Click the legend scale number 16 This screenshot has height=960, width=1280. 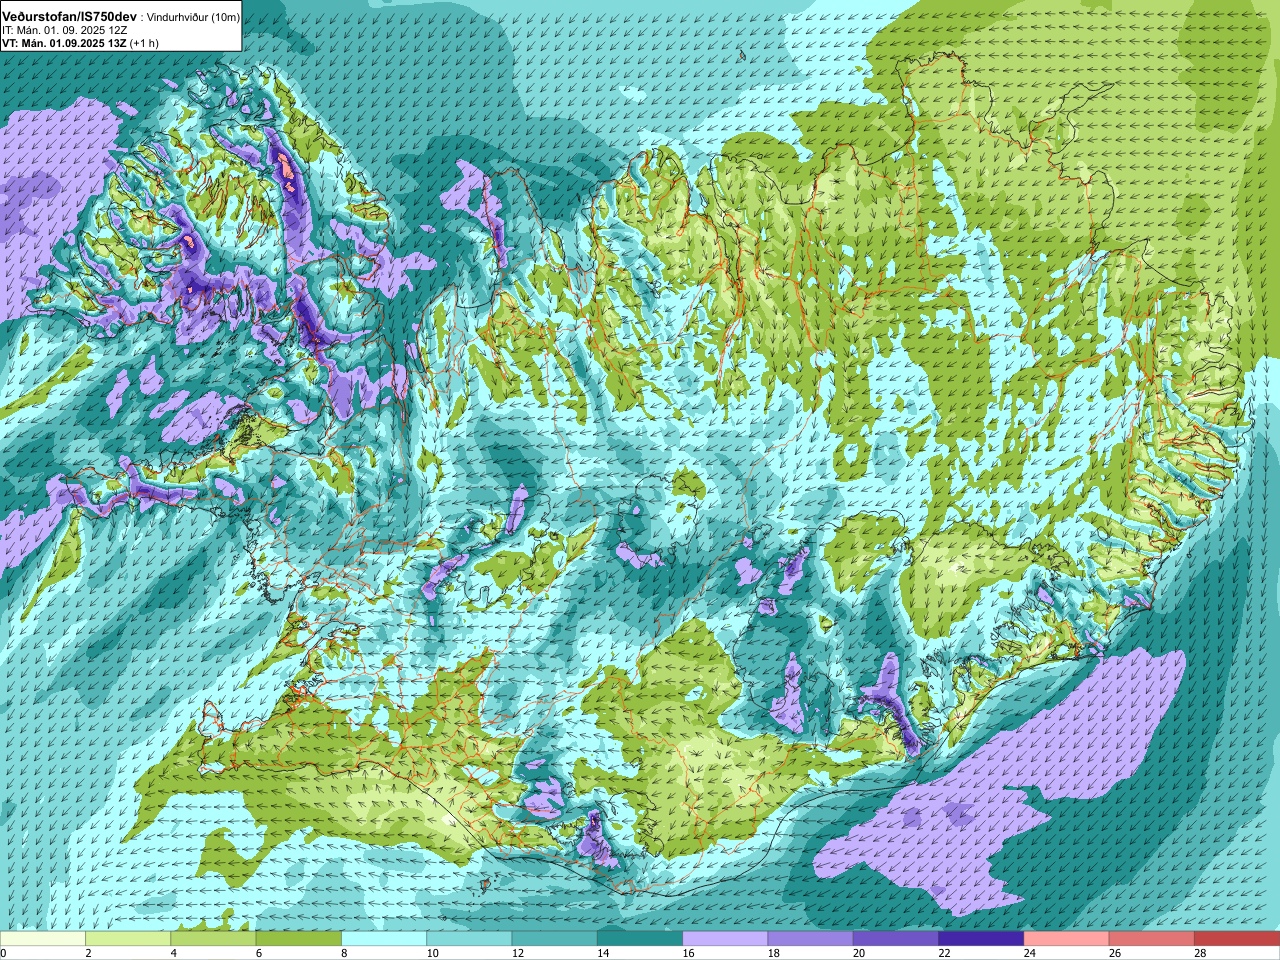[x=688, y=953]
